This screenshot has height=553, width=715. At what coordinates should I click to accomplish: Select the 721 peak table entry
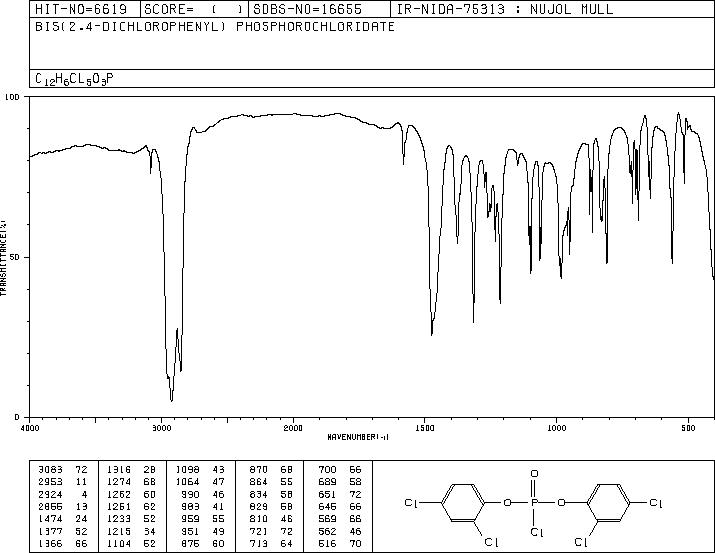[271, 531]
